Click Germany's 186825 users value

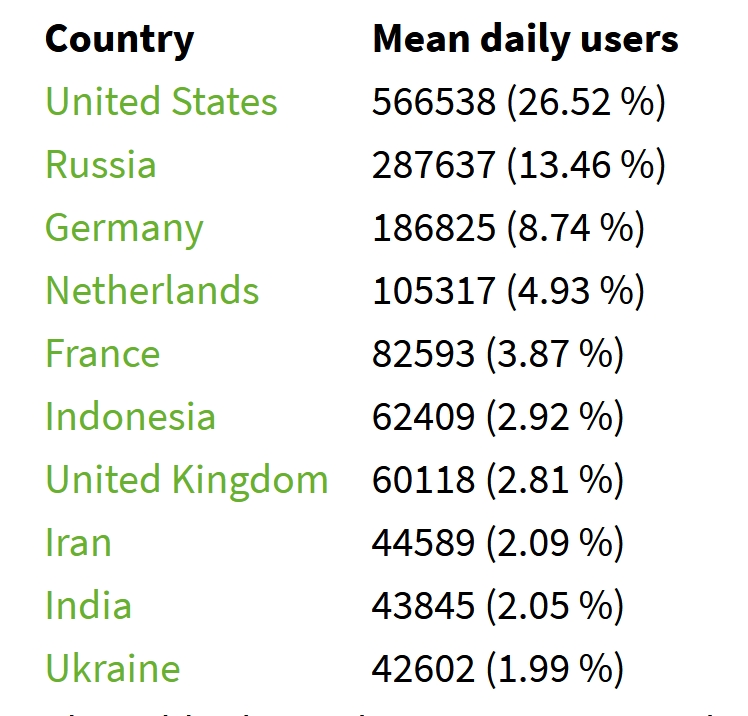[x=508, y=228]
